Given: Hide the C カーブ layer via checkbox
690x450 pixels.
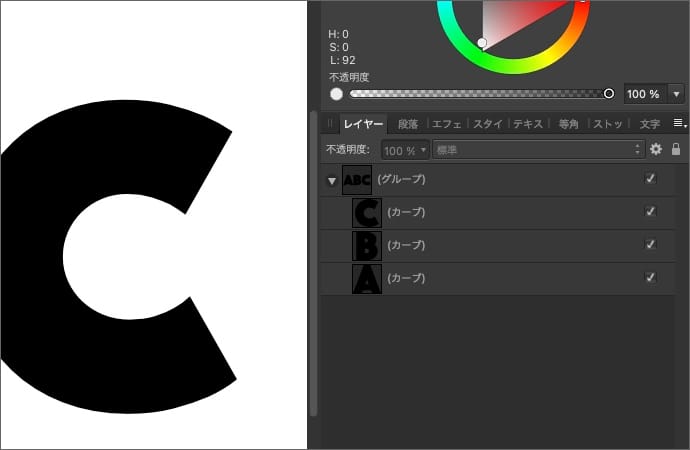Looking at the screenshot, I should pyautogui.click(x=651, y=212).
